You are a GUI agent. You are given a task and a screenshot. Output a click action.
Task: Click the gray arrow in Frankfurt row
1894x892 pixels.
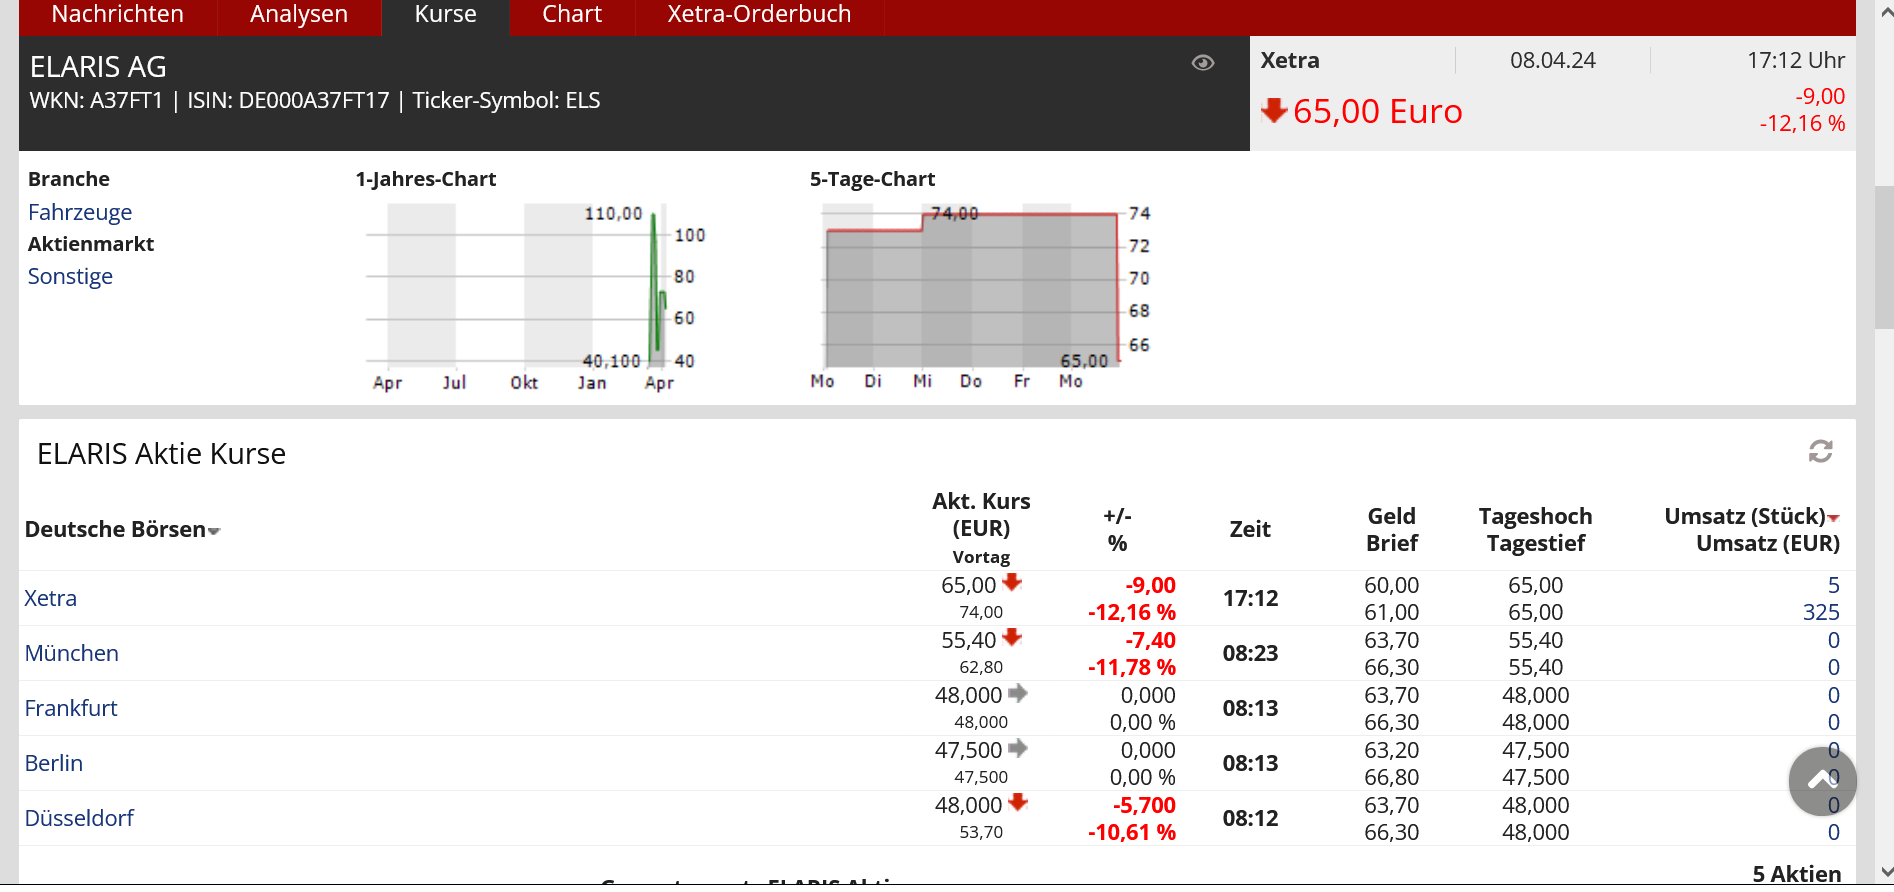click(x=1018, y=693)
